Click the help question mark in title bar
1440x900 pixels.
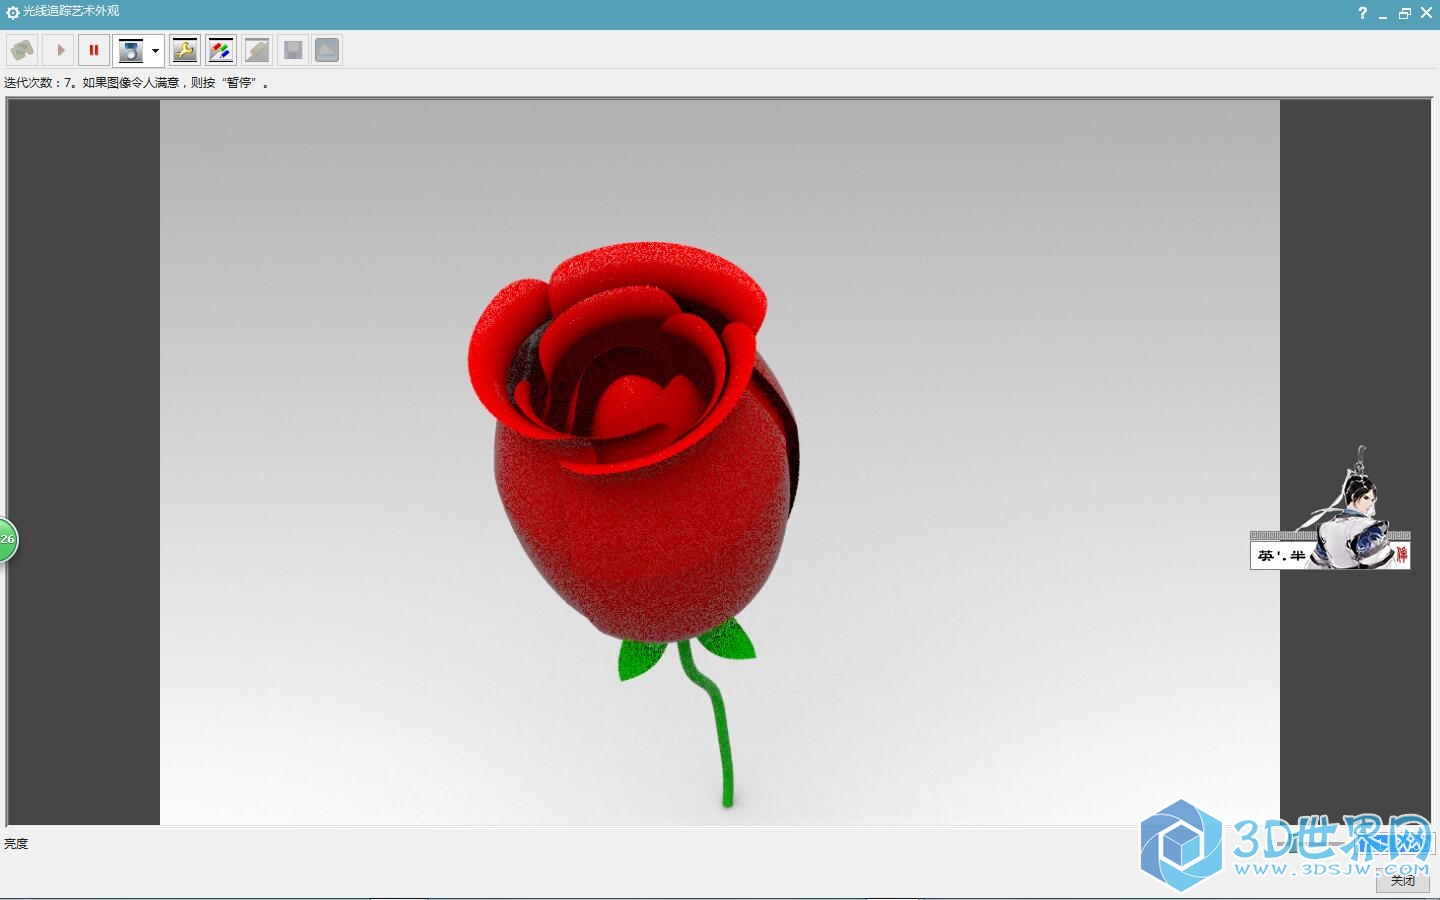coord(1362,13)
